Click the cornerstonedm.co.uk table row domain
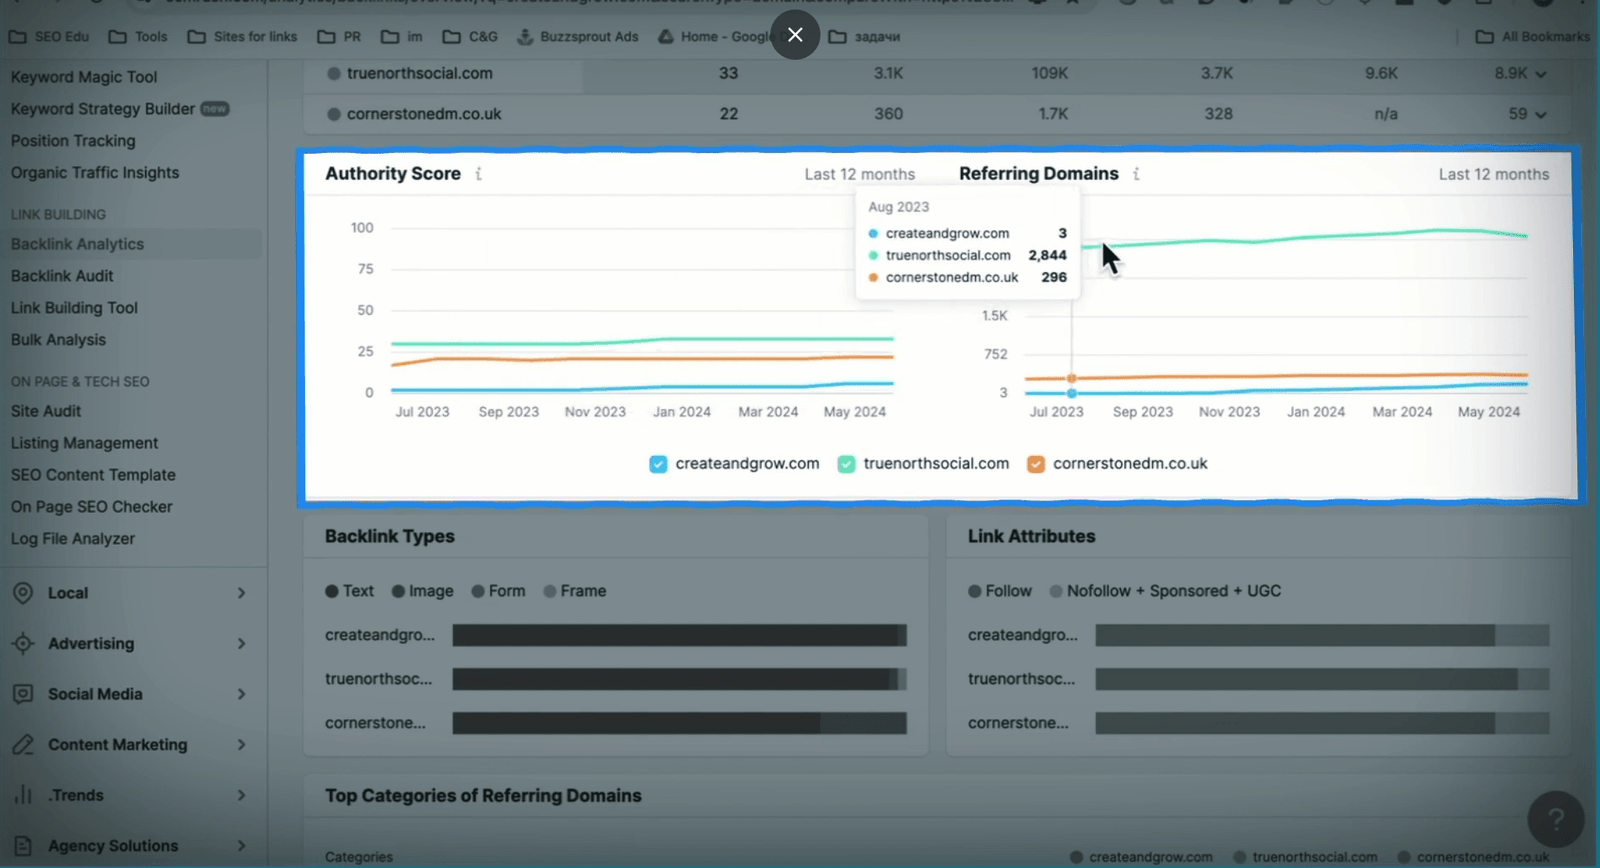The width and height of the screenshot is (1600, 868). tap(424, 114)
